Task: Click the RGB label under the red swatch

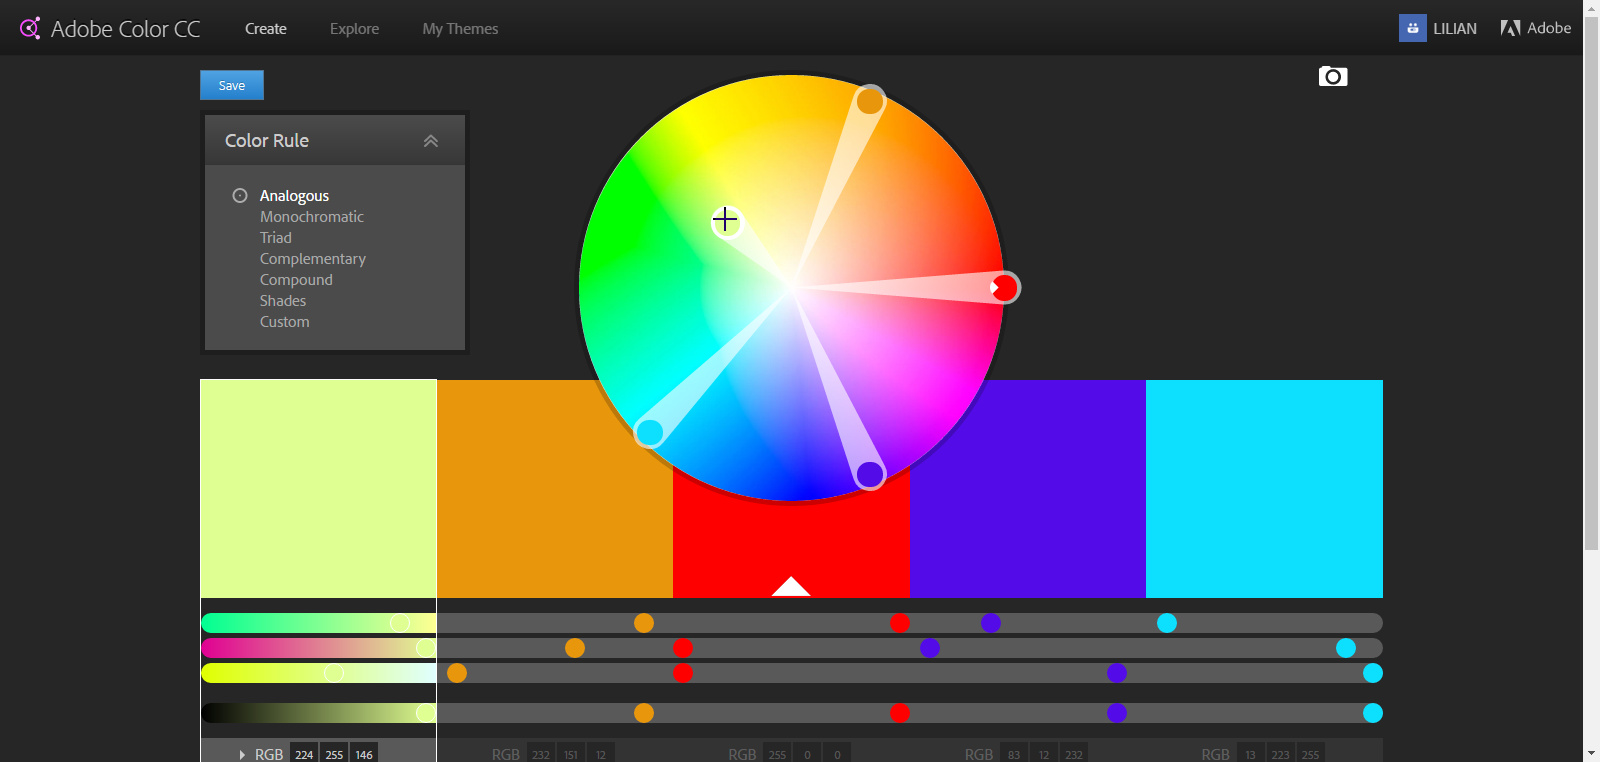Action: (x=742, y=754)
